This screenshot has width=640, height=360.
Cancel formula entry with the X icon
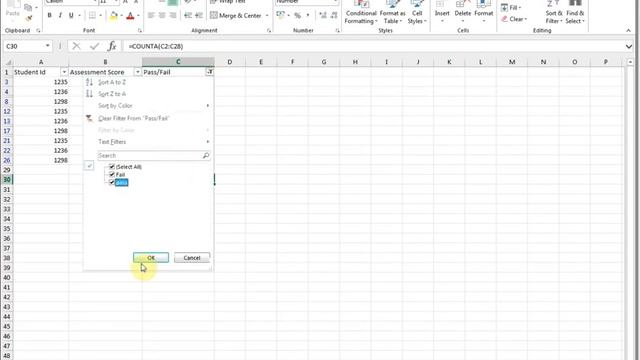point(76,46)
